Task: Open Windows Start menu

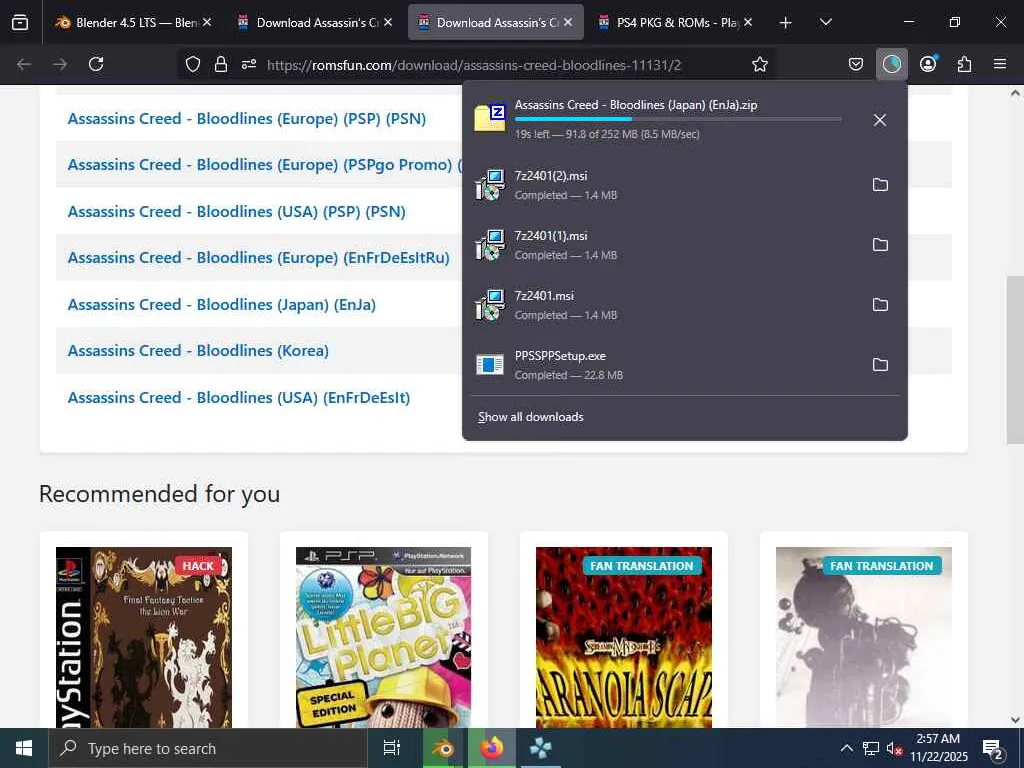Action: click(24, 748)
